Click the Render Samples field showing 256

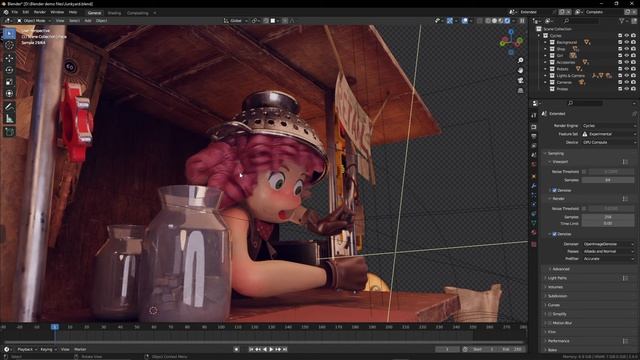[x=608, y=217]
